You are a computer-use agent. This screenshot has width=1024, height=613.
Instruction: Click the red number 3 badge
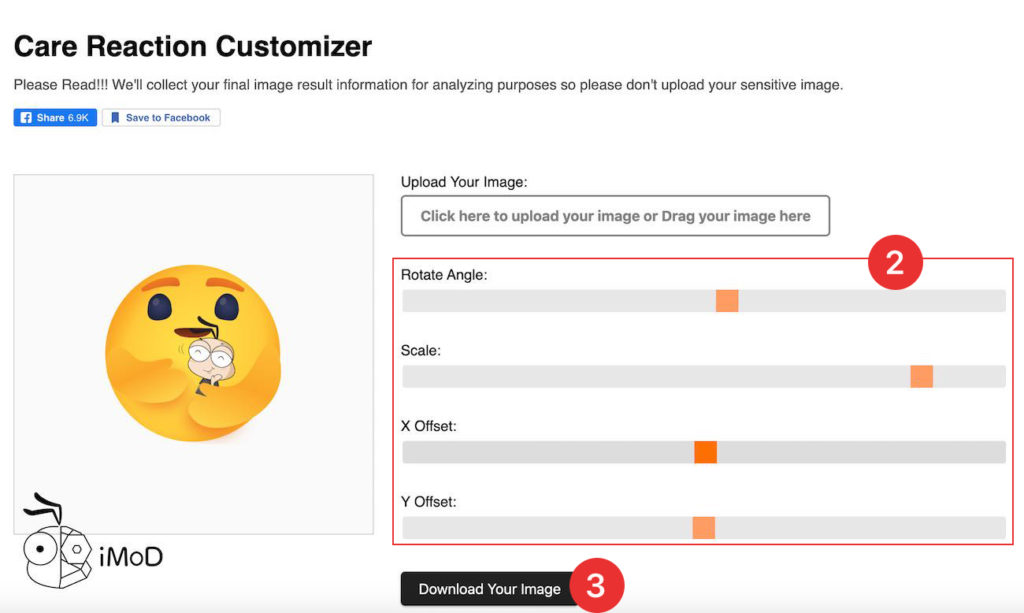point(595,586)
